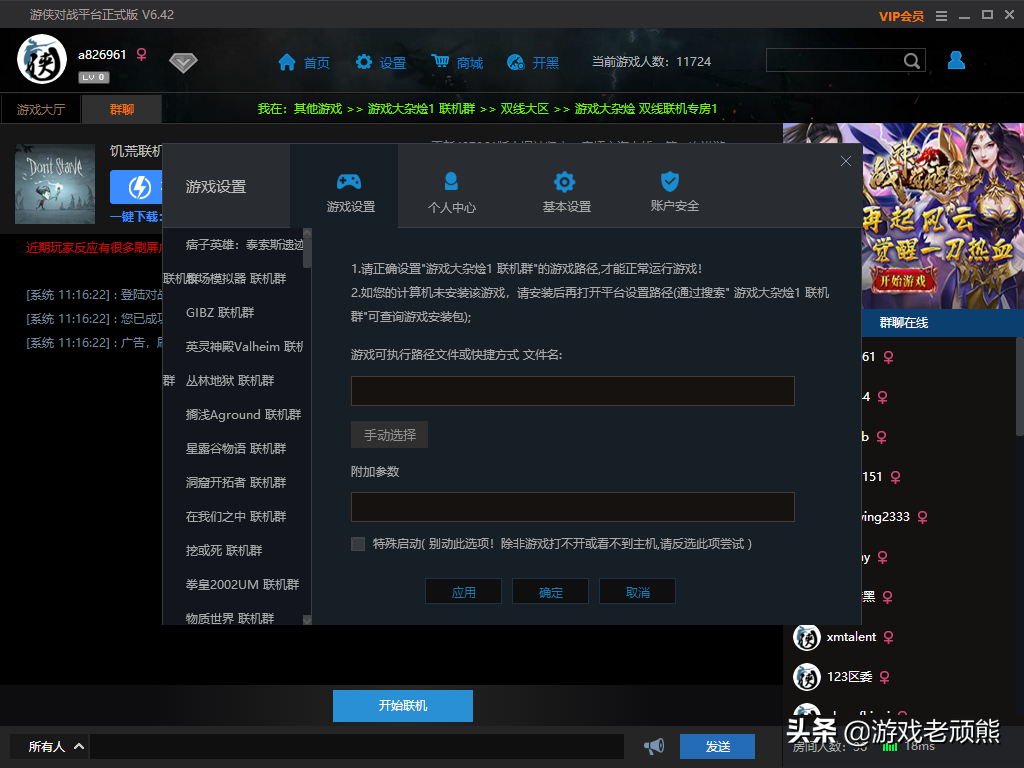Click the xmtalent user avatar
Image resolution: width=1024 pixels, height=768 pixels.
click(x=807, y=637)
